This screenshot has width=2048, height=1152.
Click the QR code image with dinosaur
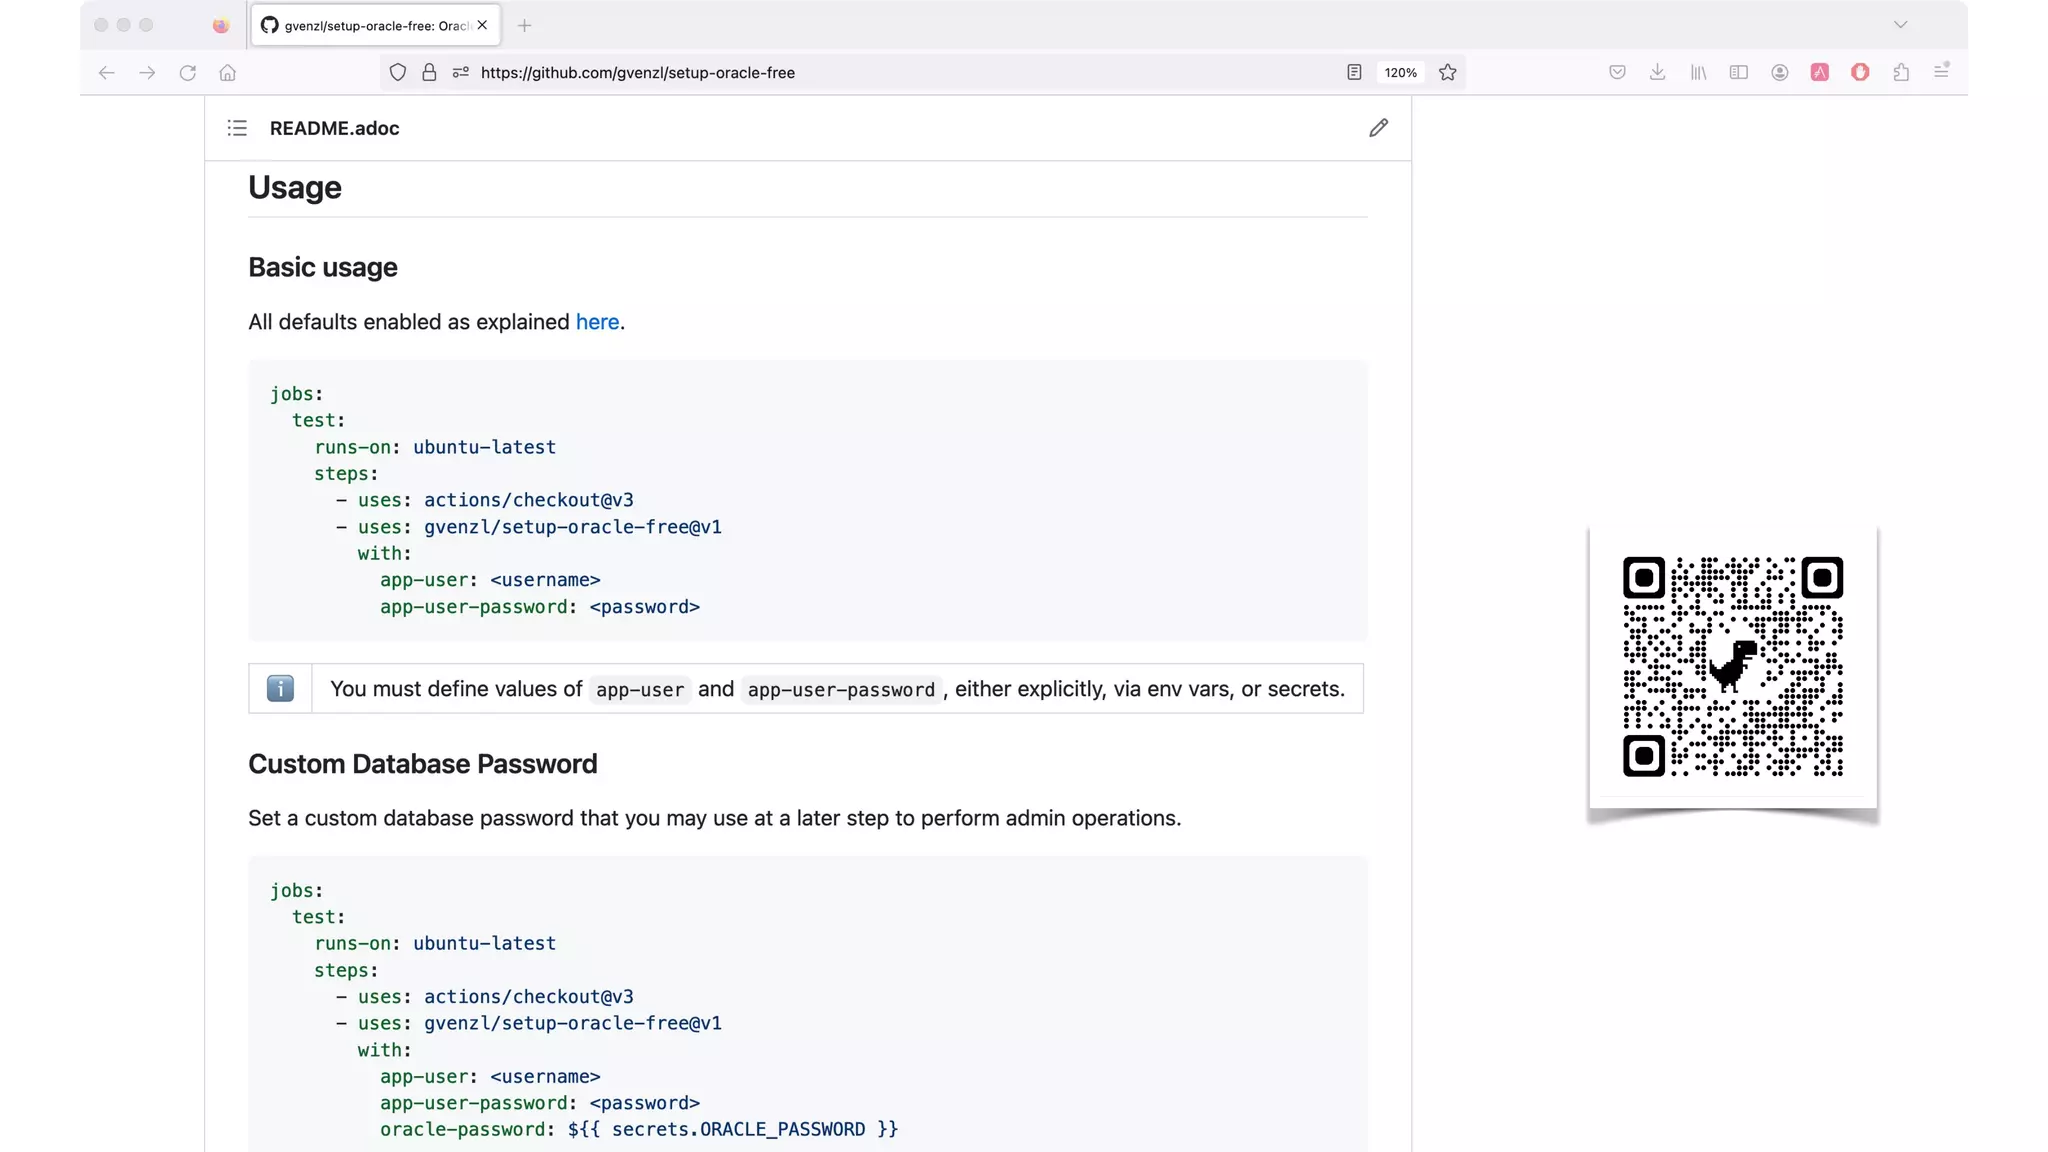[x=1732, y=666]
